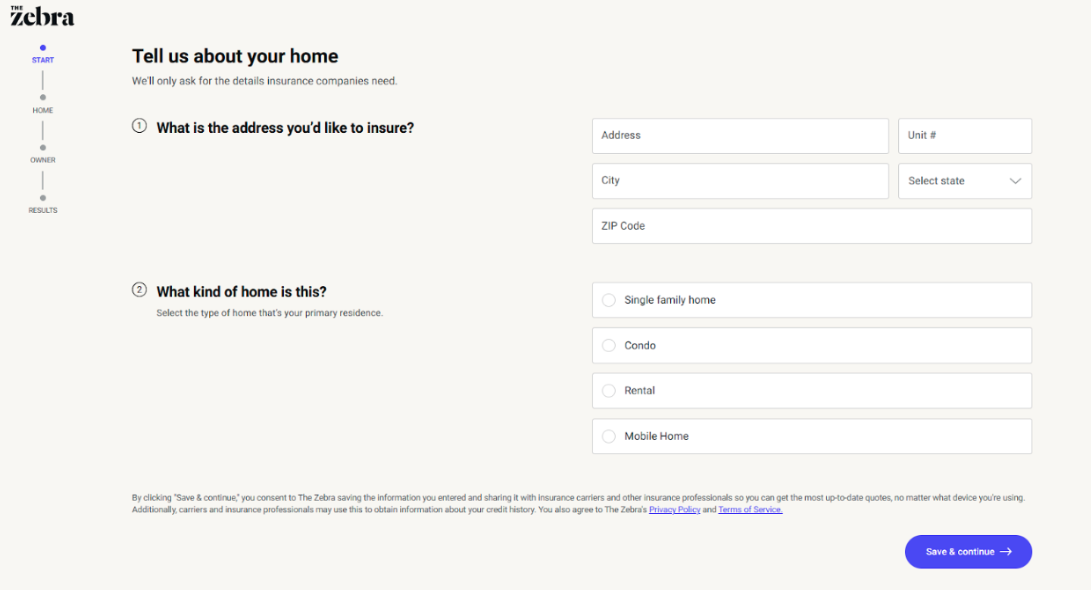Click the circled number 1 question marker
This screenshot has width=1091, height=590.
coord(139,126)
